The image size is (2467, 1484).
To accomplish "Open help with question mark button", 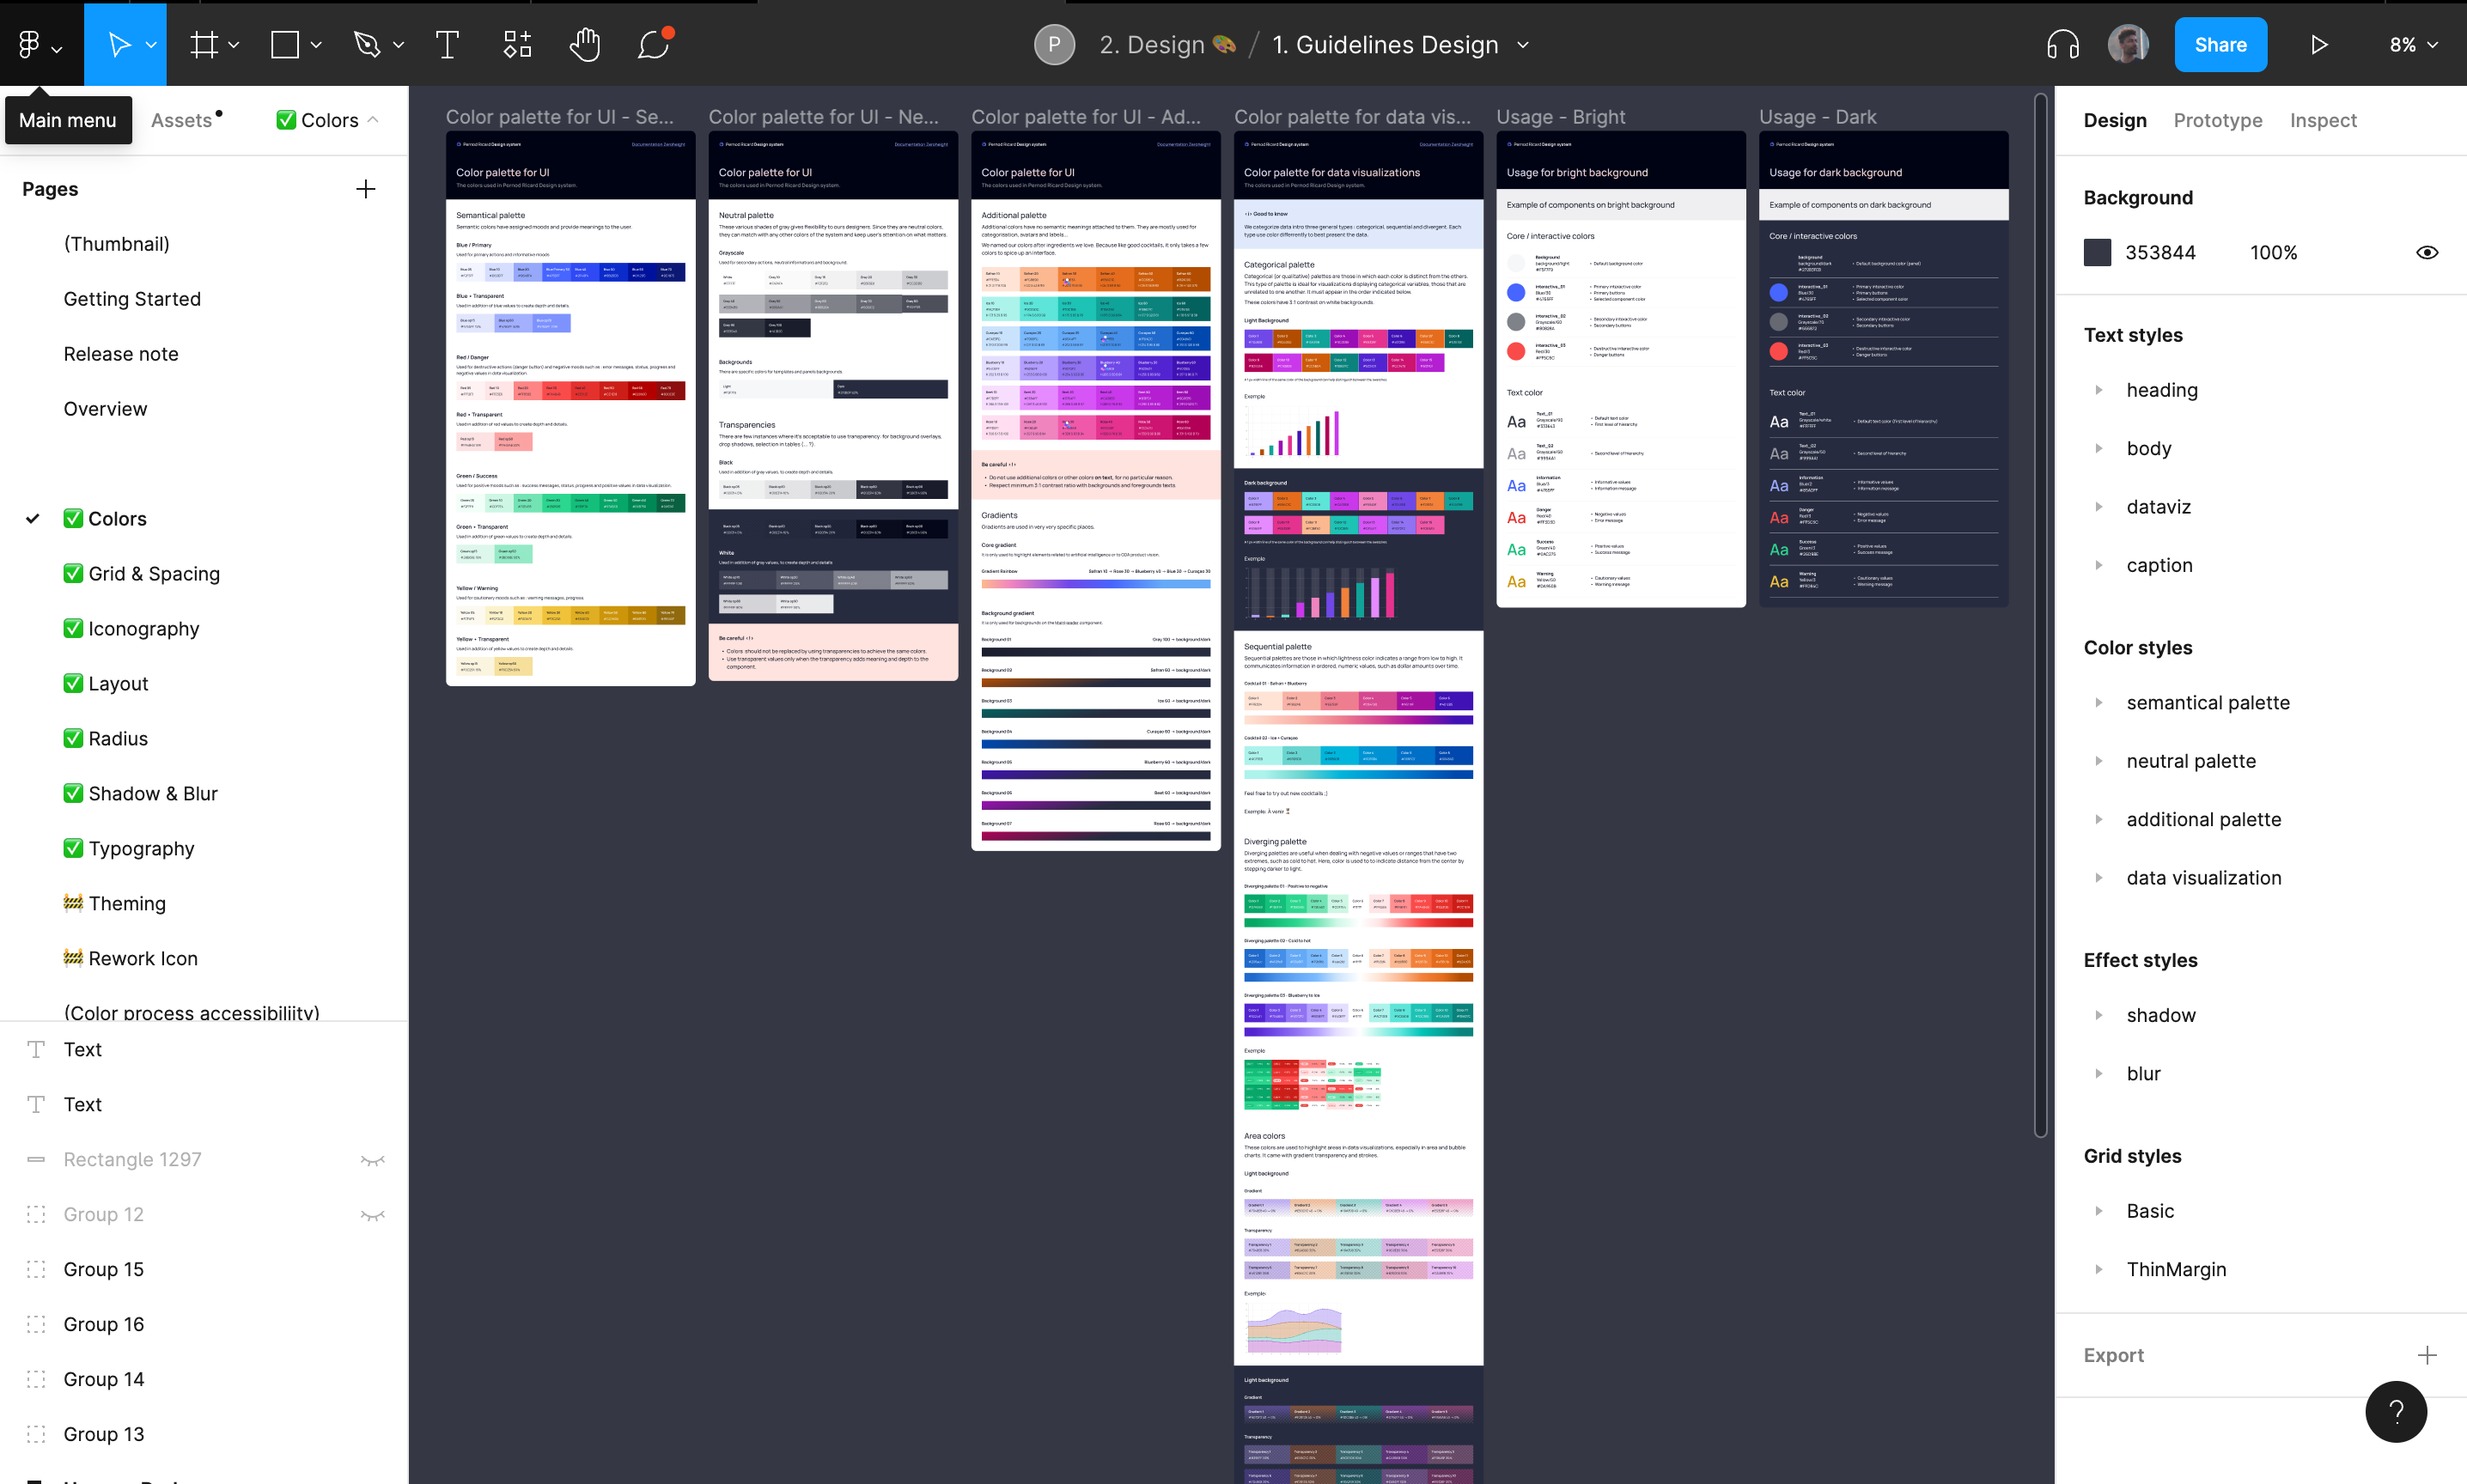I will tap(2396, 1411).
